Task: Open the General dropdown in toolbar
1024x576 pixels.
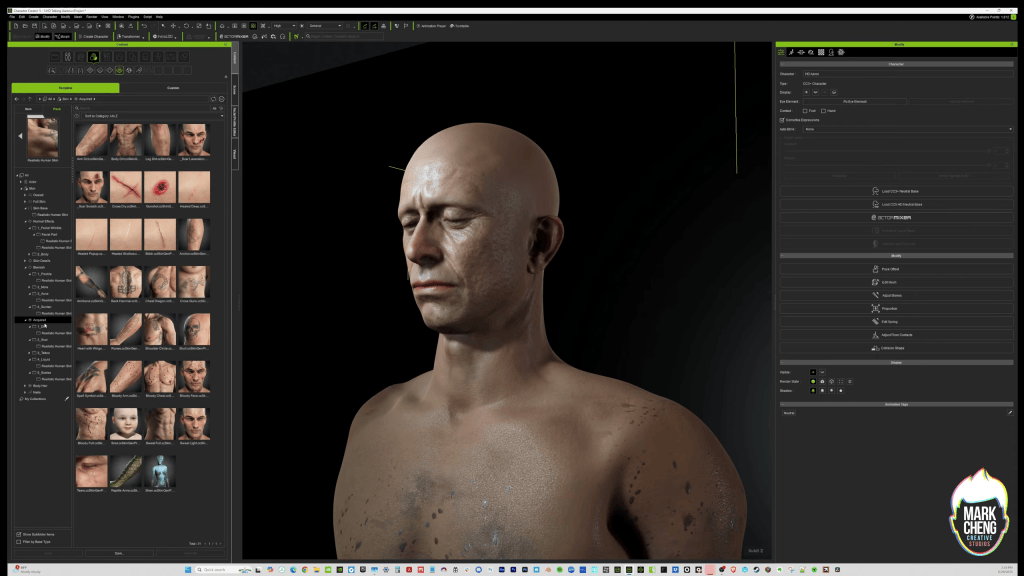Action: tap(325, 26)
